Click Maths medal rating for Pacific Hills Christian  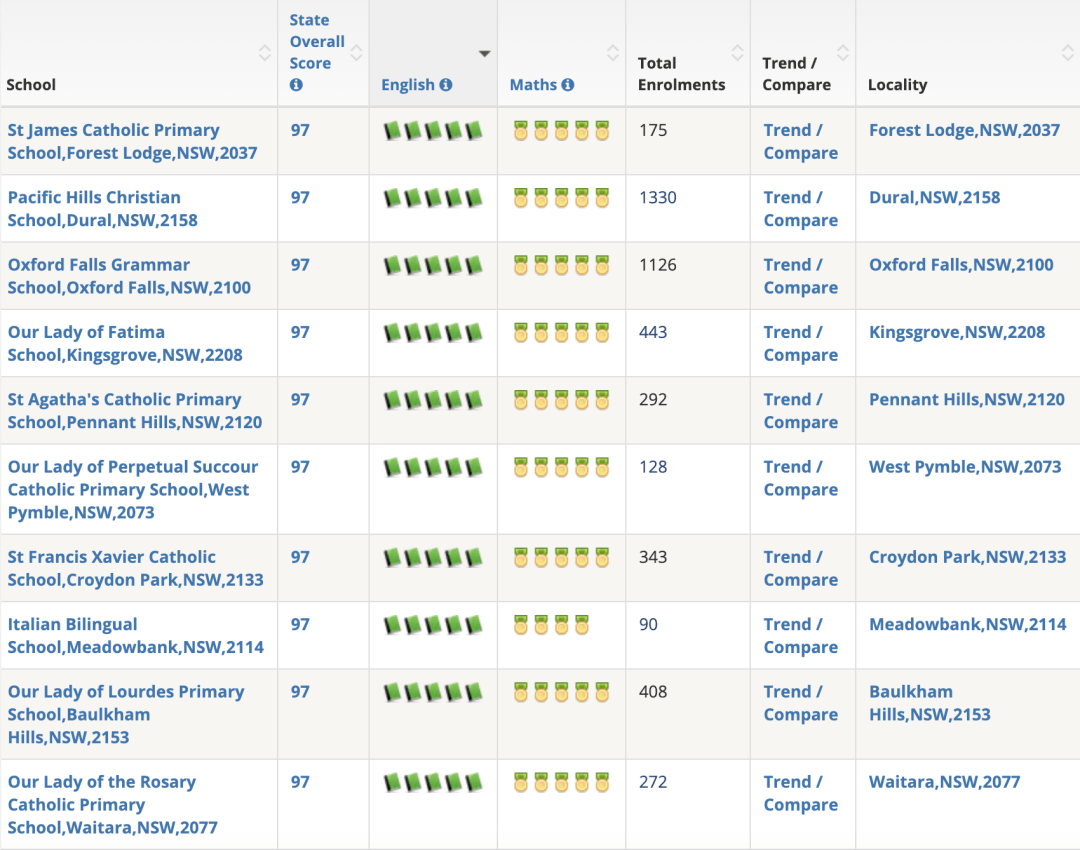tap(561, 198)
